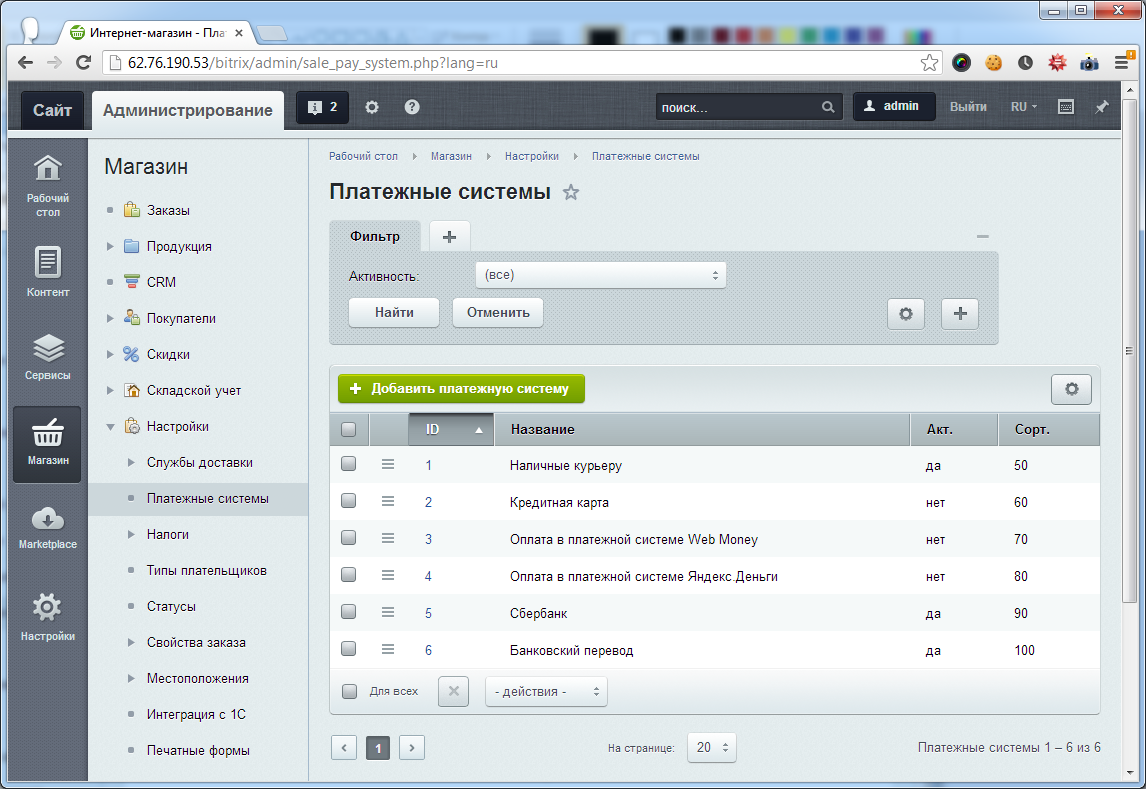The width and height of the screenshot is (1146, 789).
Task: Open the действия actions dropdown
Action: click(546, 692)
